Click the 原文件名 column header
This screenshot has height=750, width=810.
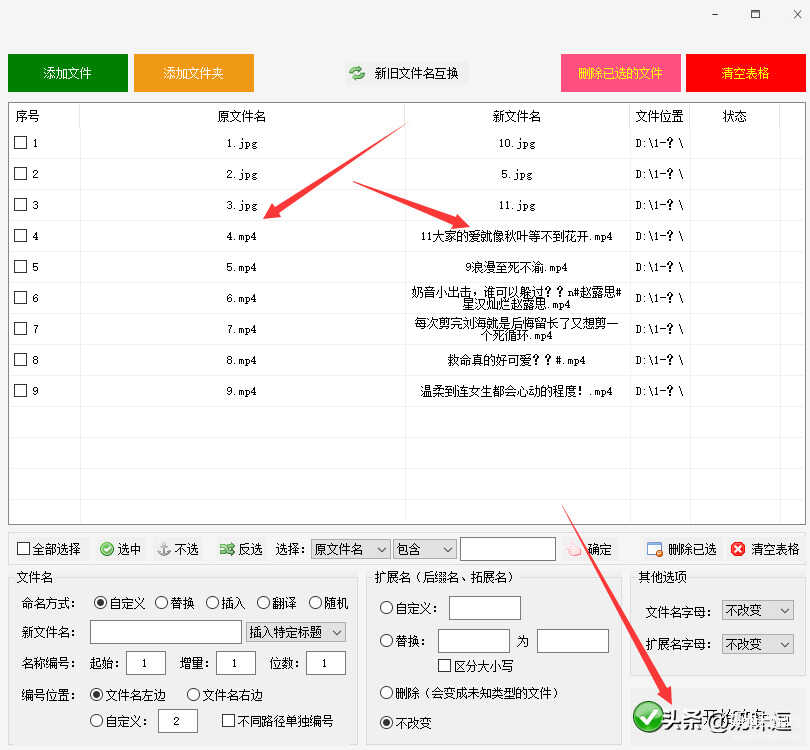[242, 116]
